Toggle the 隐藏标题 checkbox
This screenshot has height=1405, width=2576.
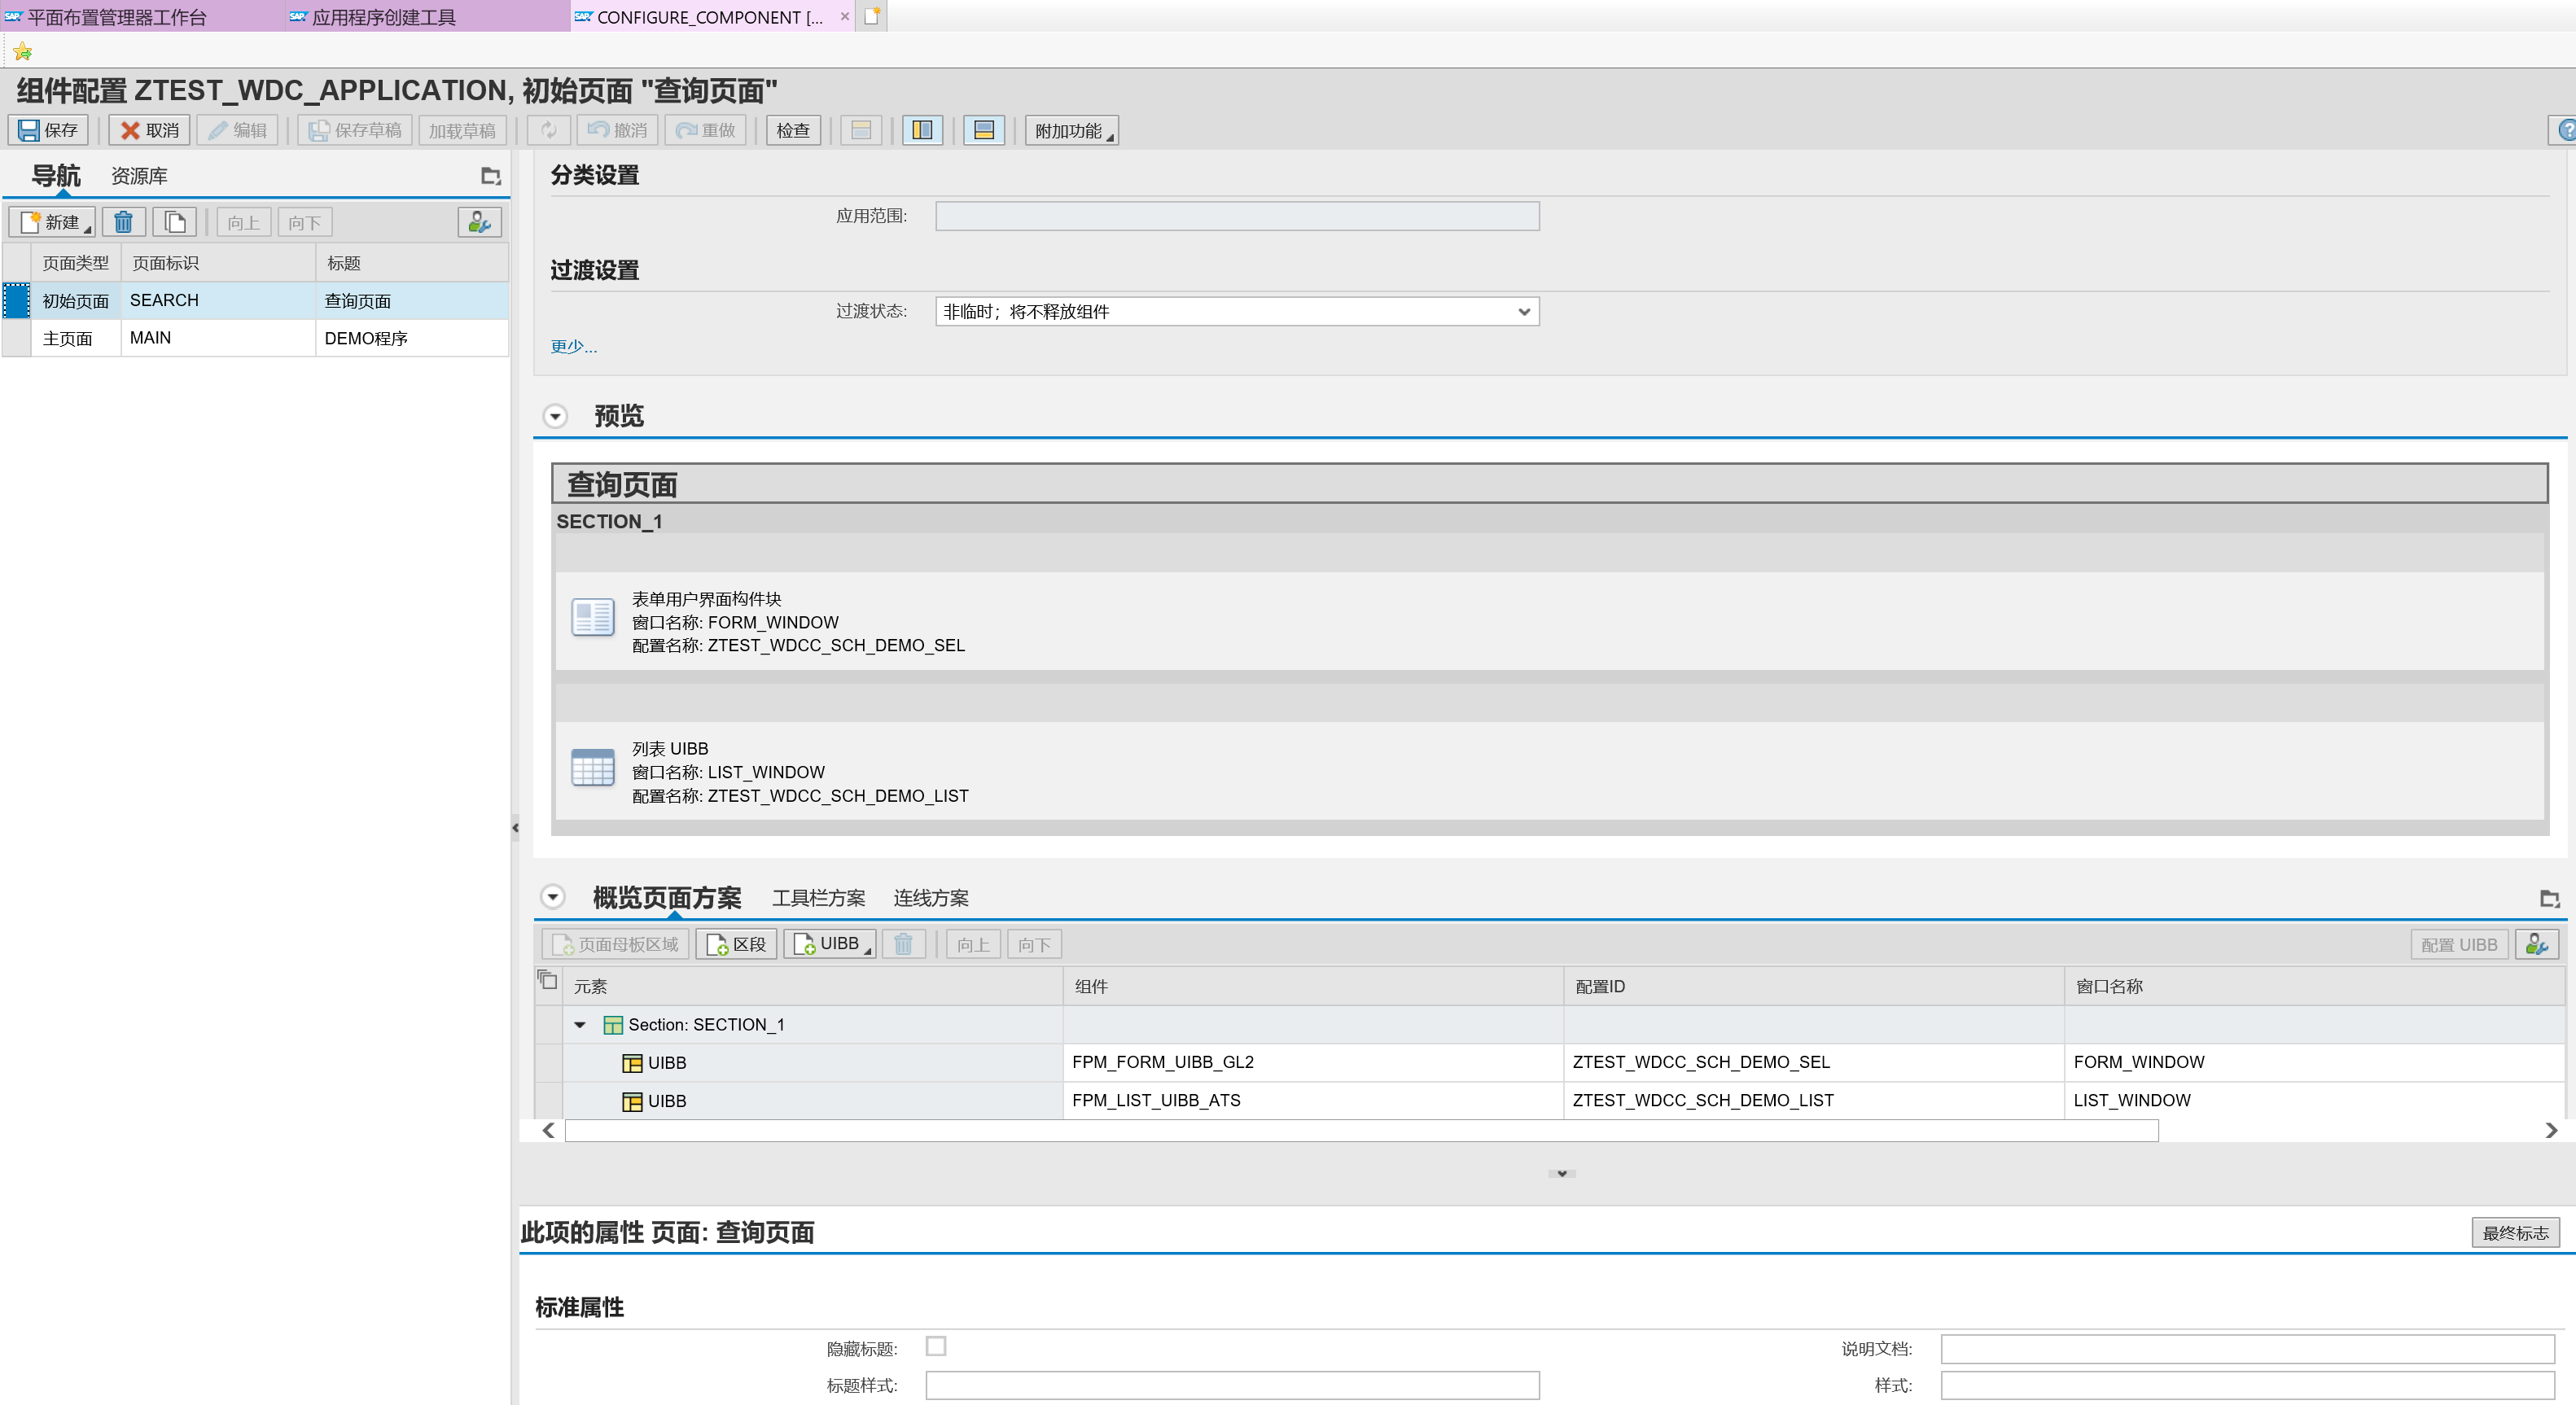click(x=936, y=1347)
